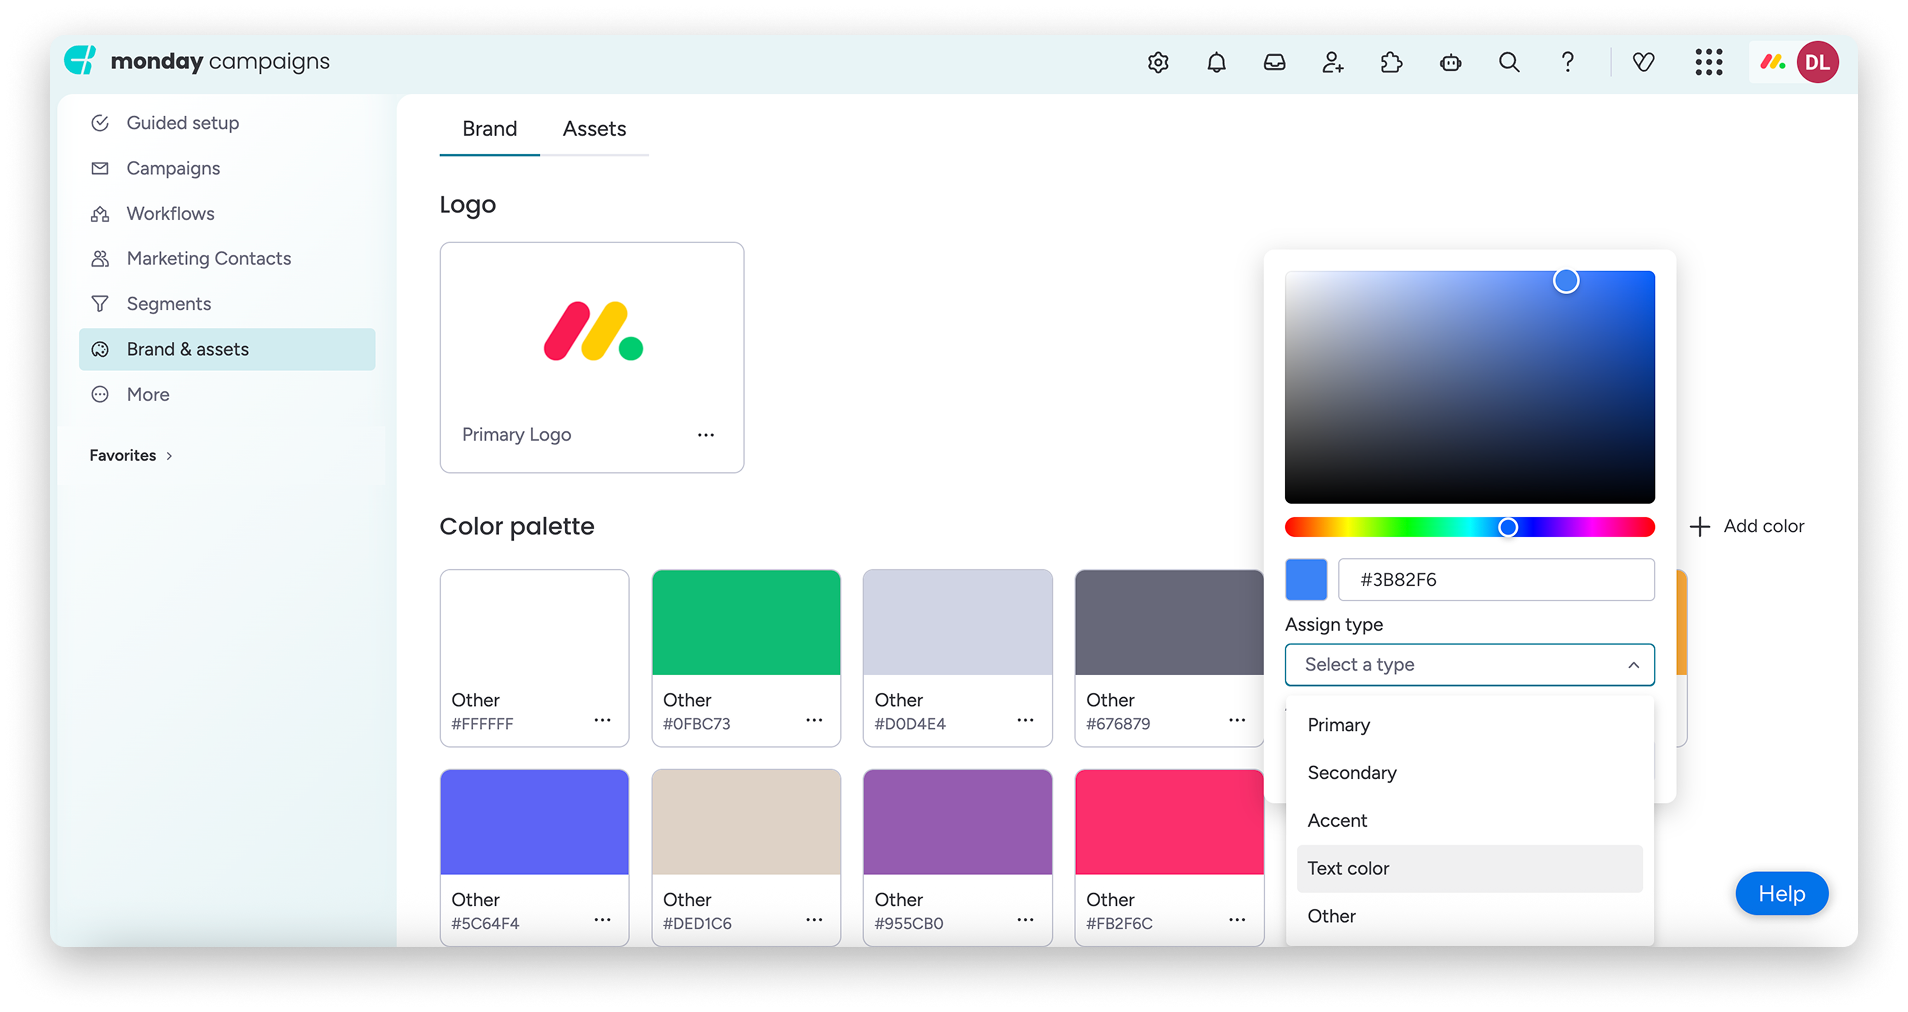Open the DL user avatar menu
The height and width of the screenshot is (1012, 1908).
coord(1817,62)
